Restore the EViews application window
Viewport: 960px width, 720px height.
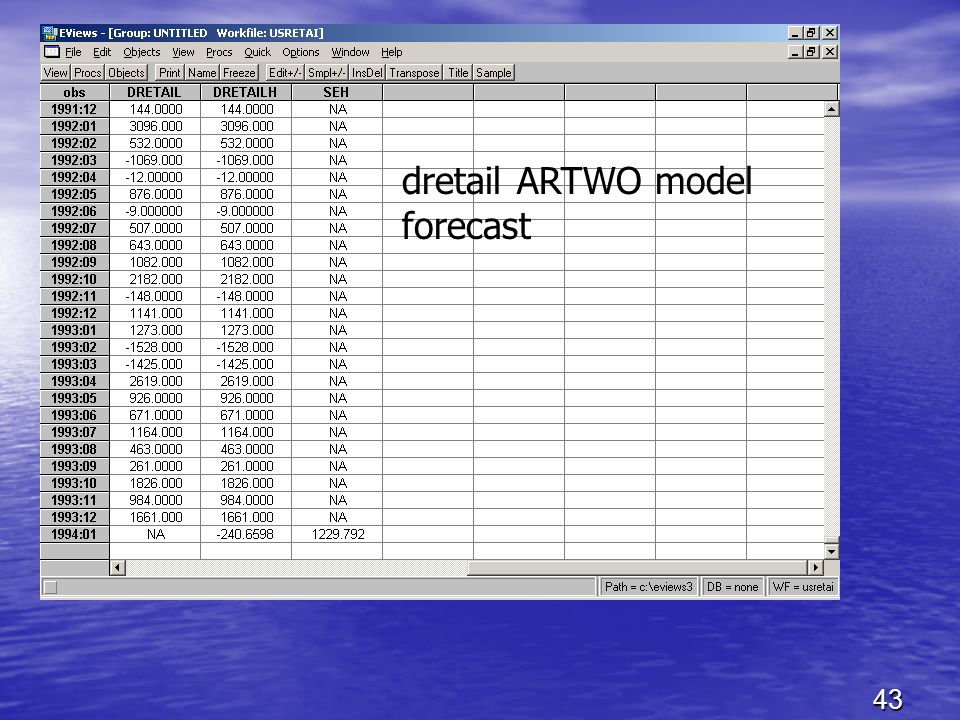pyautogui.click(x=812, y=33)
